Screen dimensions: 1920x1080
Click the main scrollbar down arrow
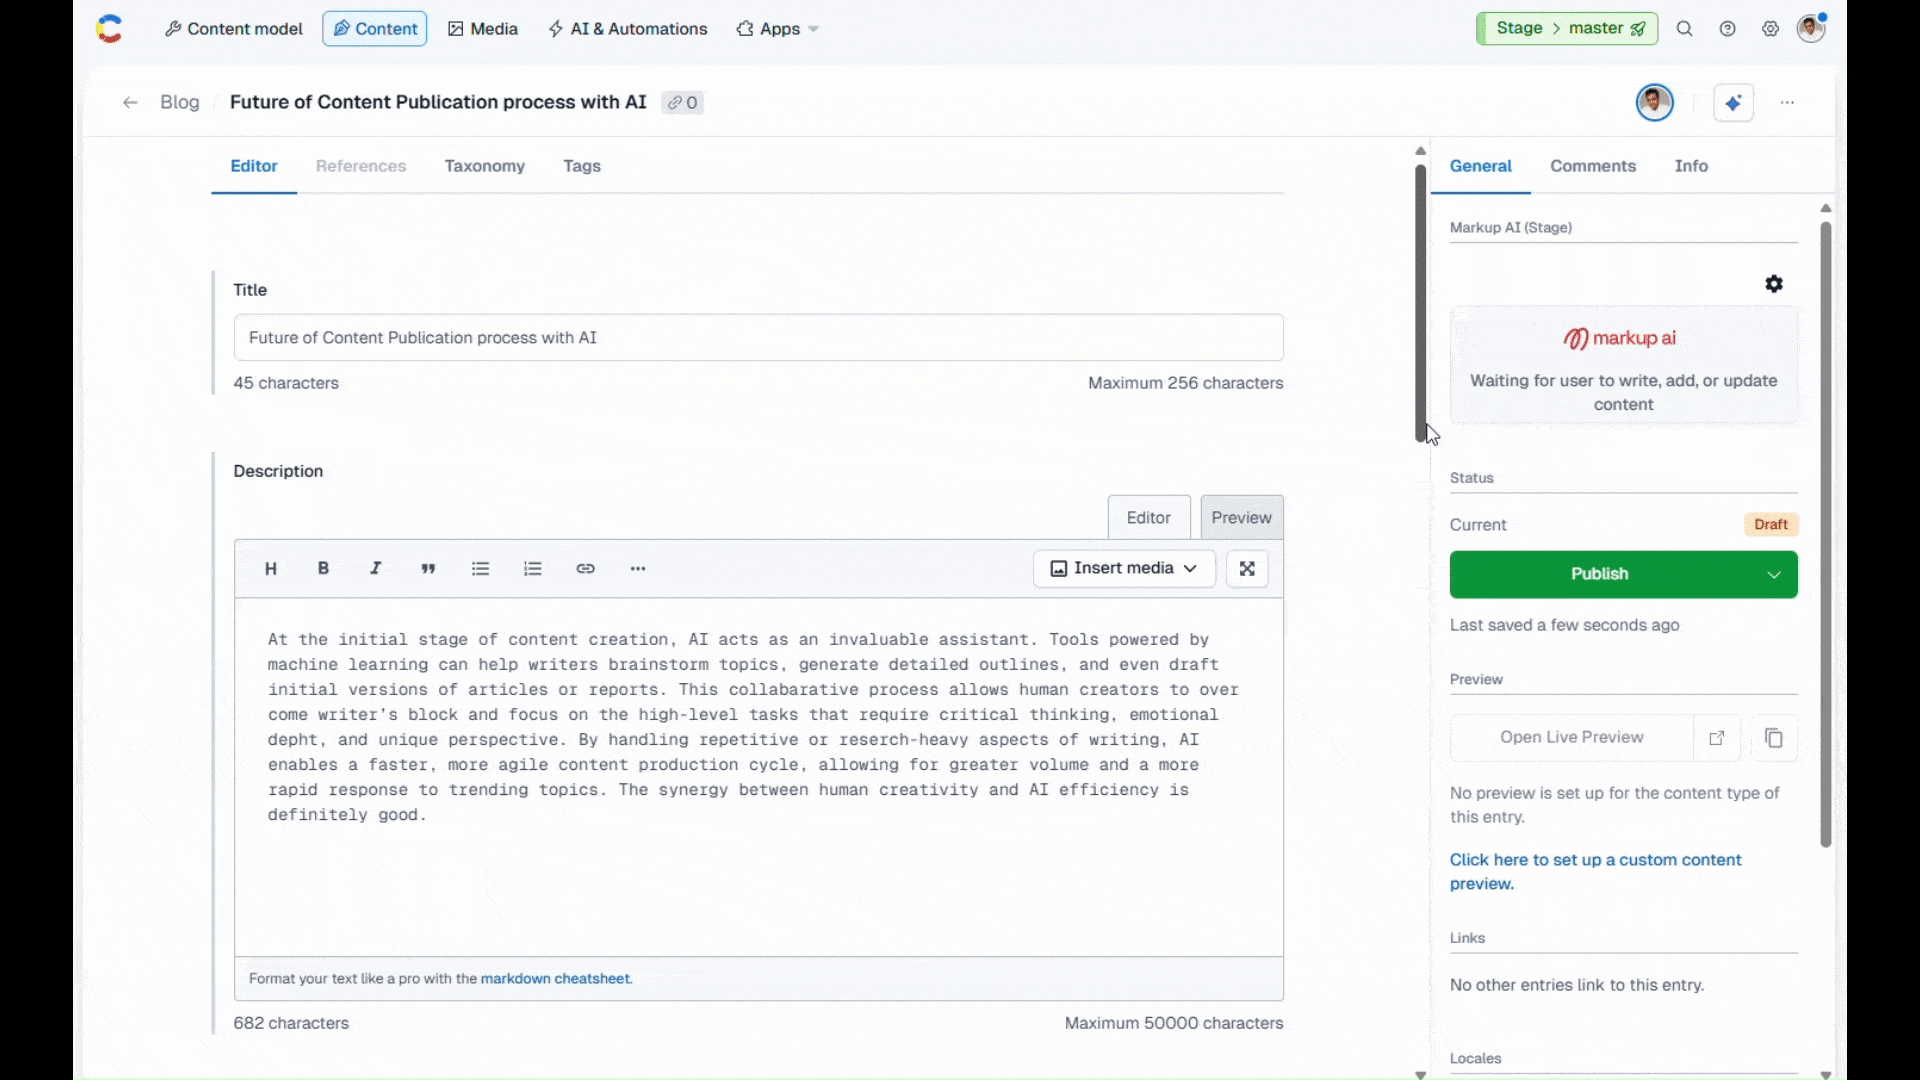[1420, 1074]
